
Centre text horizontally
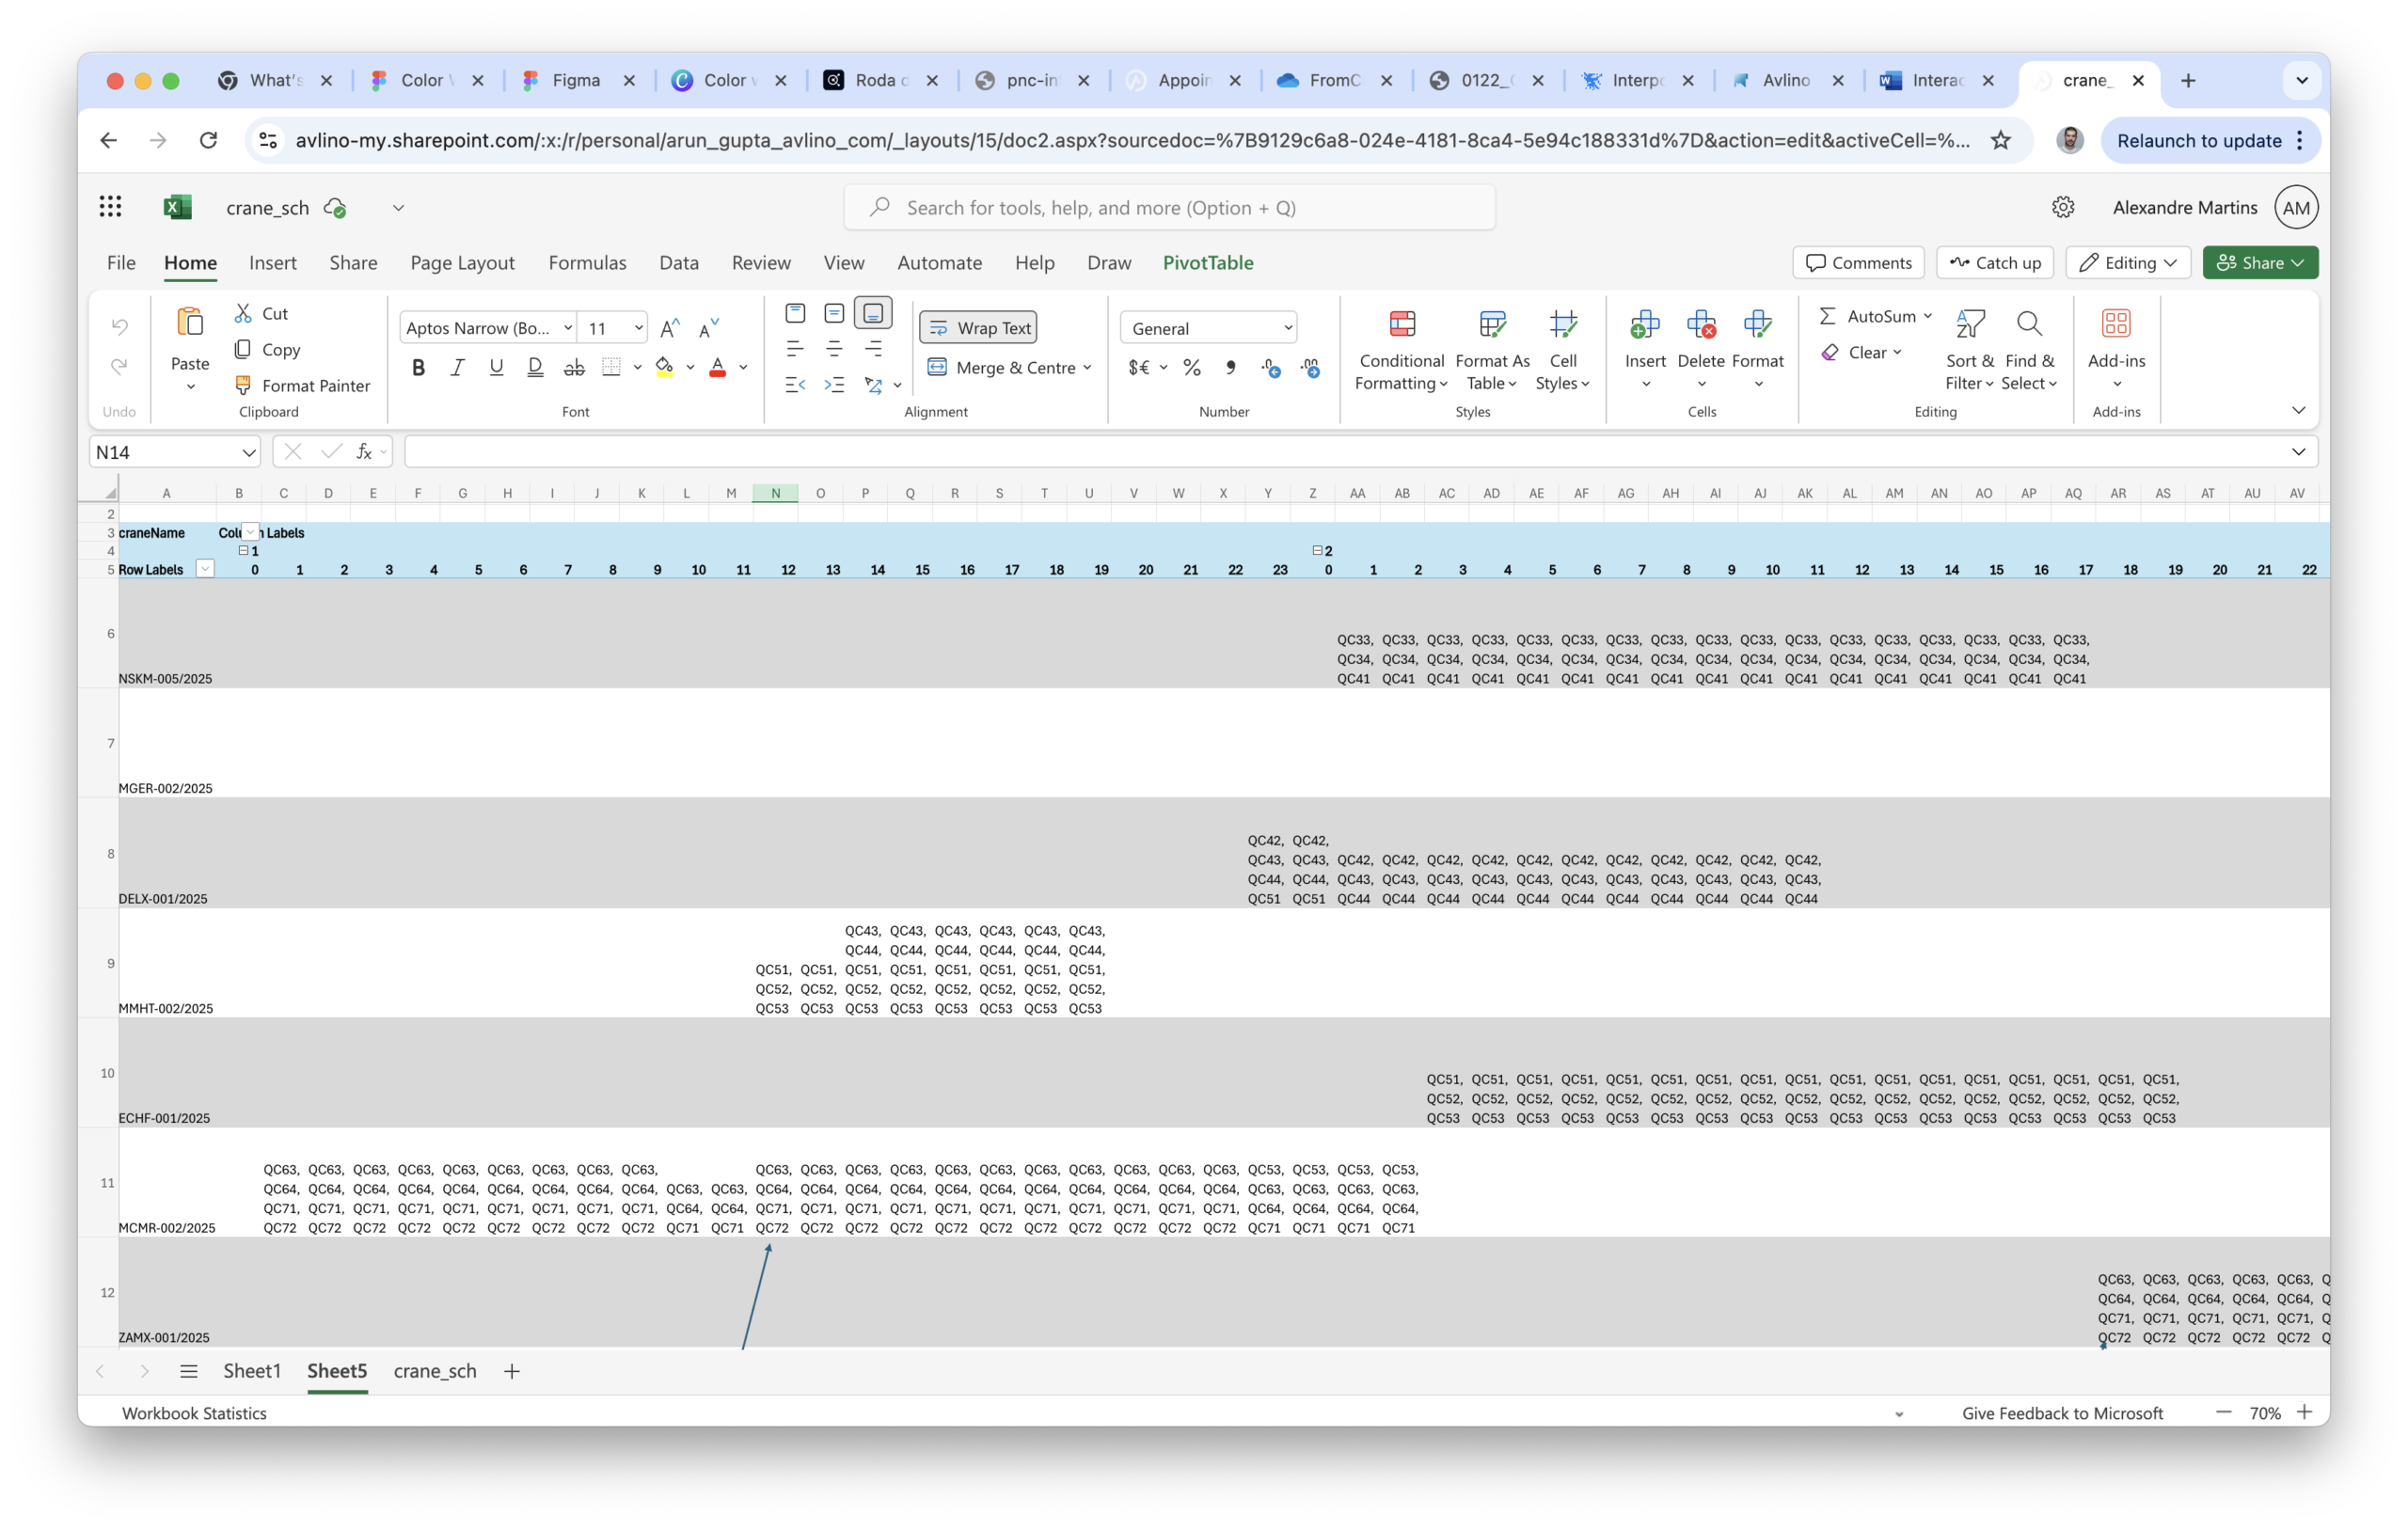834,349
